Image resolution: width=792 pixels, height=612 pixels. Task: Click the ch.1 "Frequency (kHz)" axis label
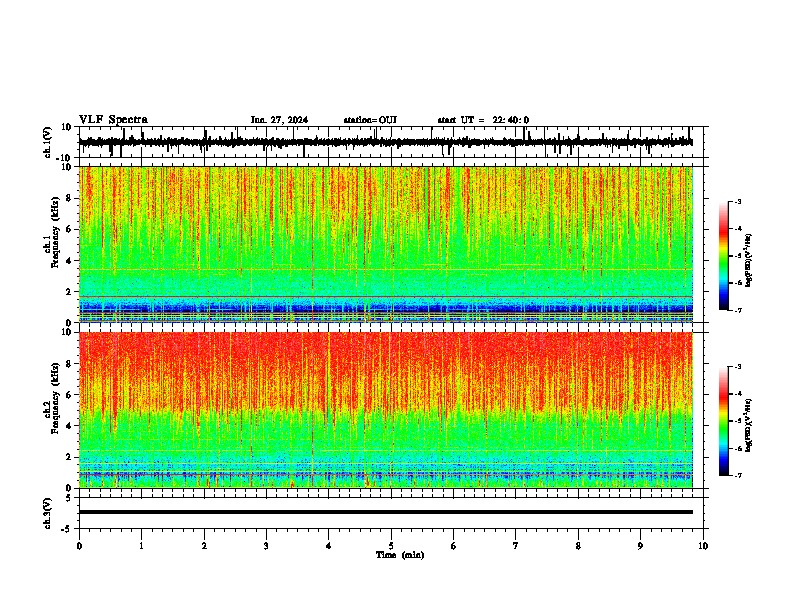click(x=54, y=233)
